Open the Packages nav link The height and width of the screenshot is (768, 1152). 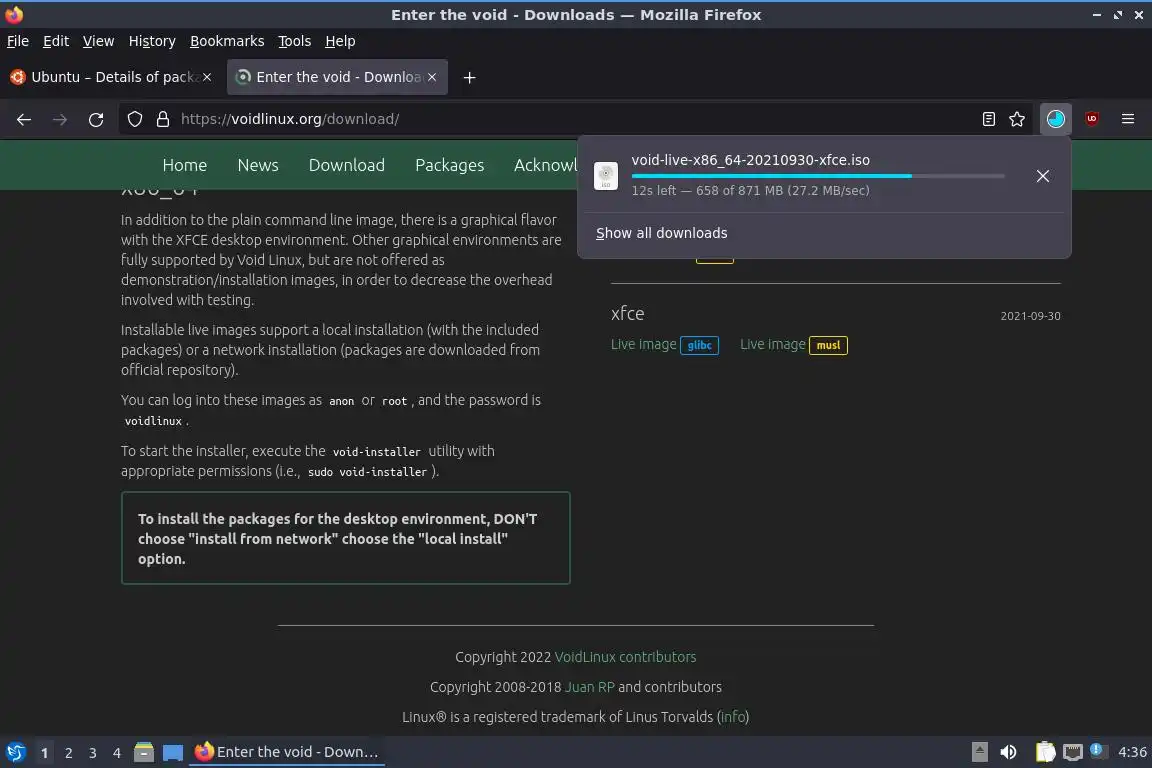pos(450,165)
